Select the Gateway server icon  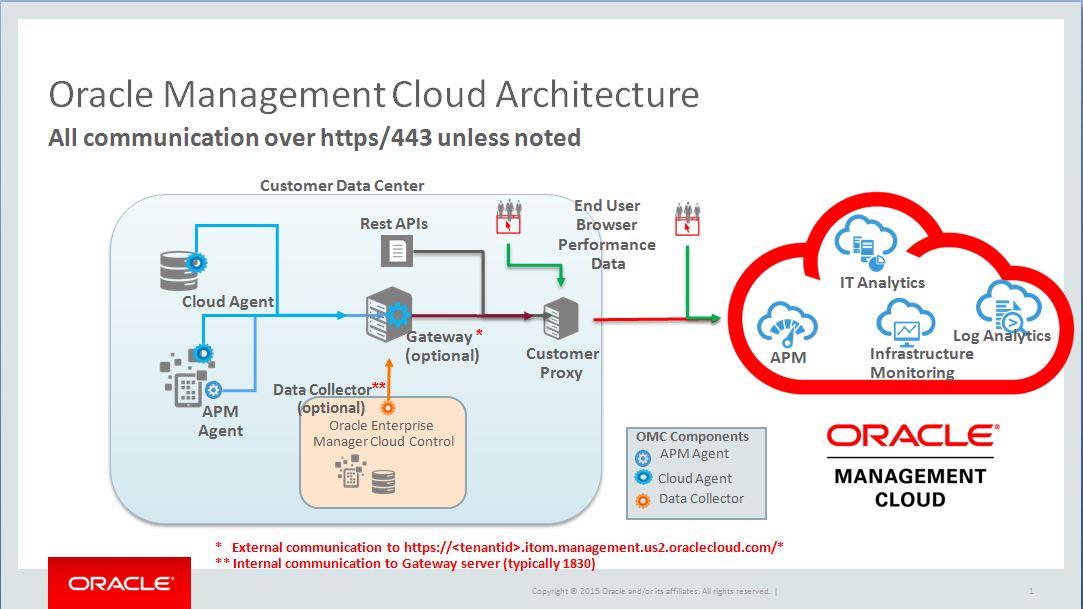tap(388, 315)
